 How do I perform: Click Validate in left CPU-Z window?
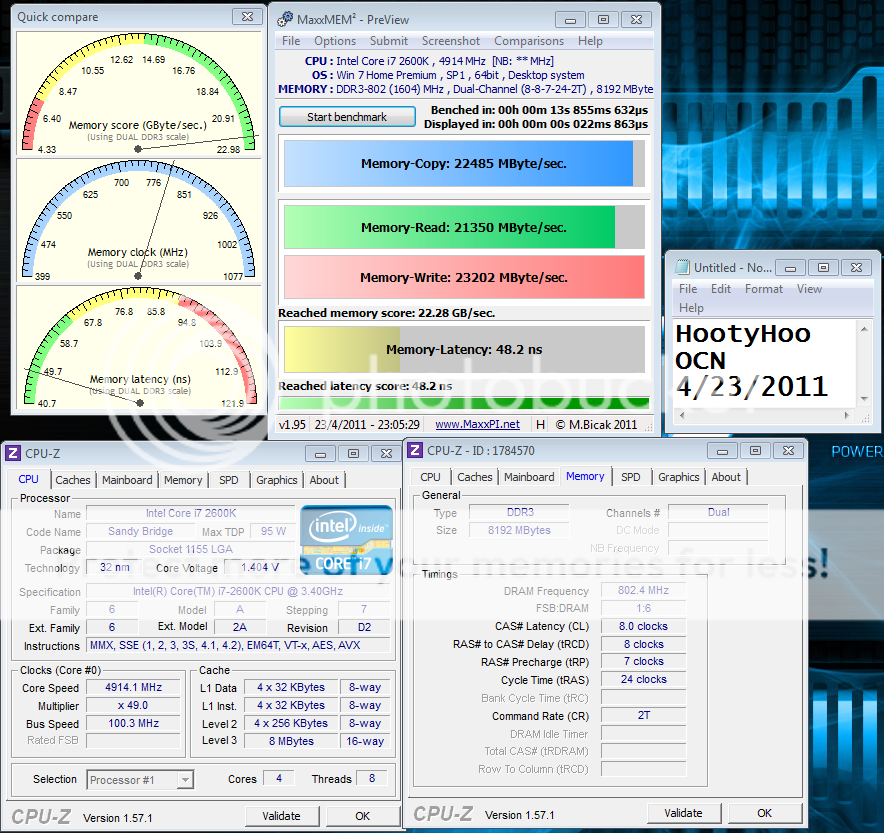(281, 816)
